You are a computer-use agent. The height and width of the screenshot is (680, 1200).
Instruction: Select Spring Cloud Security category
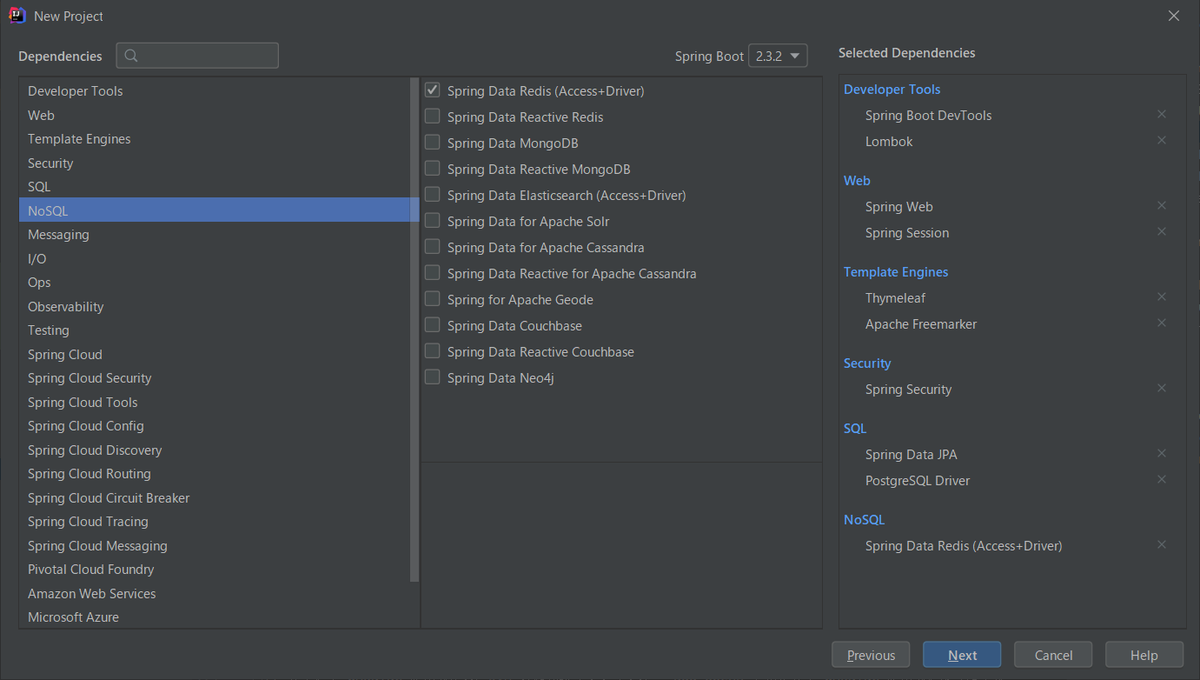[214, 378]
